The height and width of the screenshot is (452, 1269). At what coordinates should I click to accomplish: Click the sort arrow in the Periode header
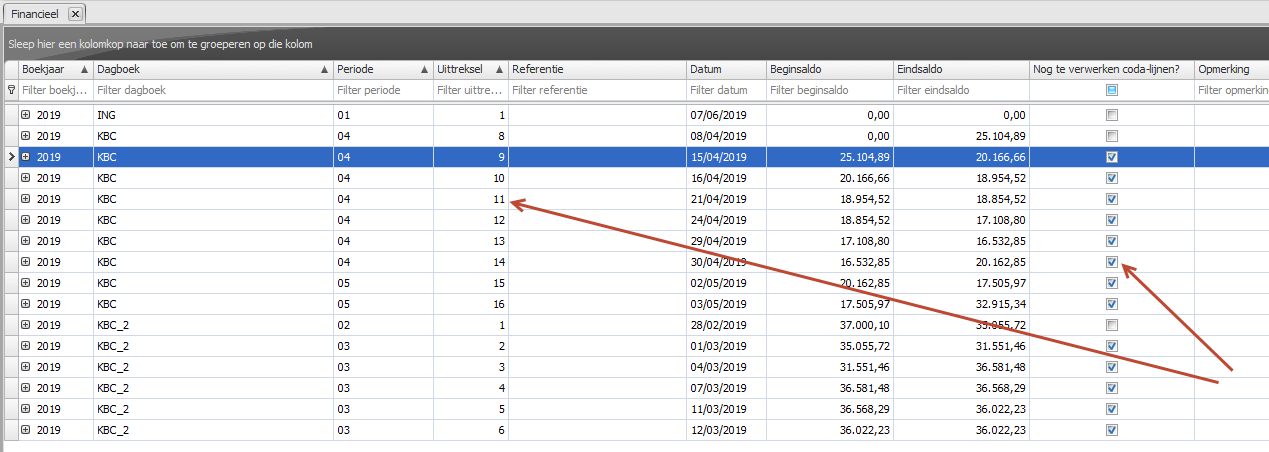coord(424,70)
